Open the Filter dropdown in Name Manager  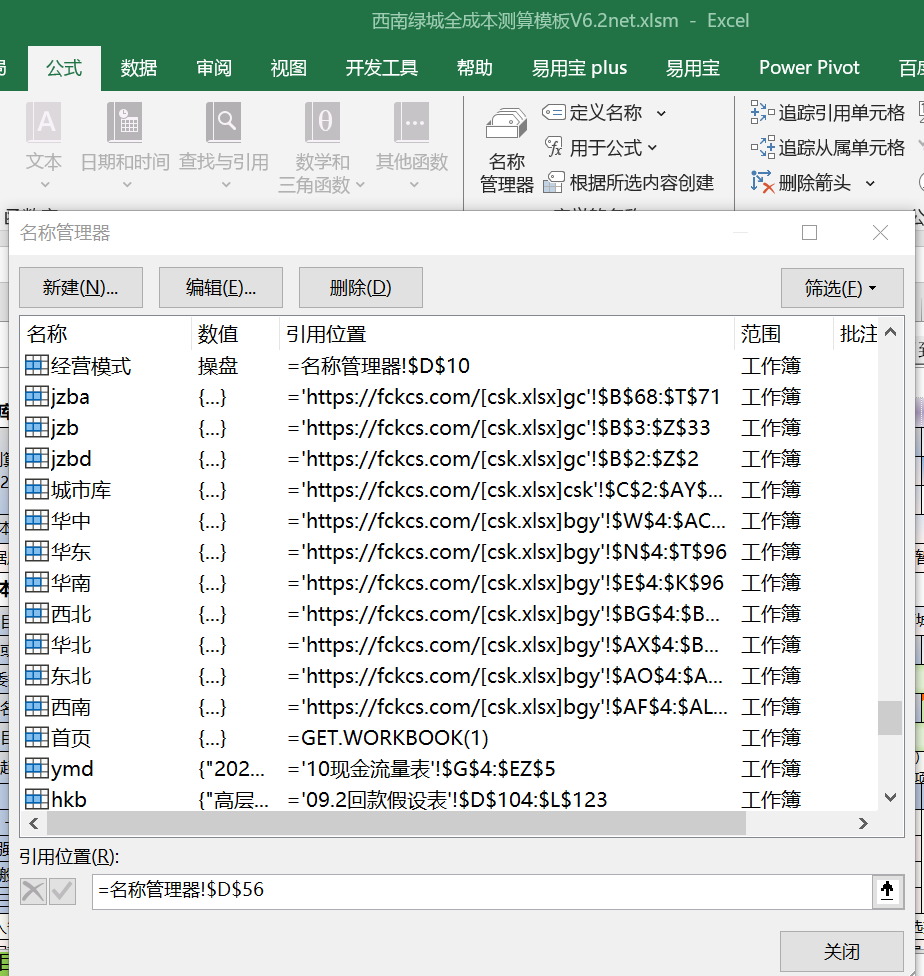tap(840, 288)
